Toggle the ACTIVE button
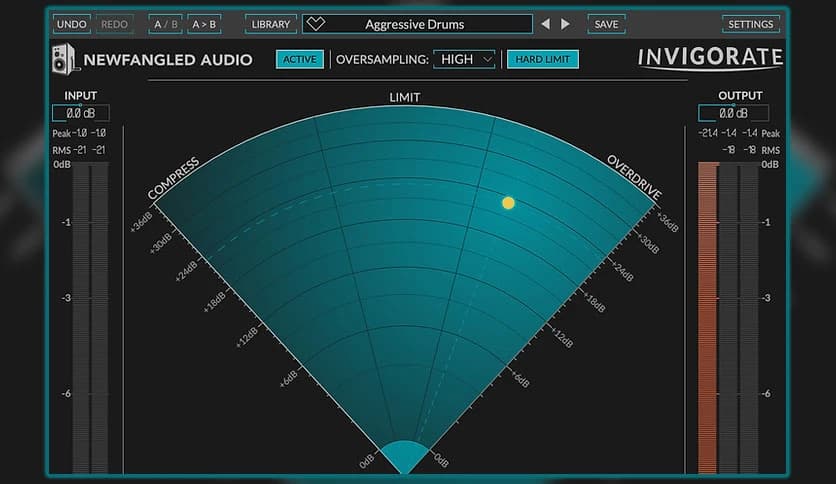The width and height of the screenshot is (836, 484). tap(300, 59)
